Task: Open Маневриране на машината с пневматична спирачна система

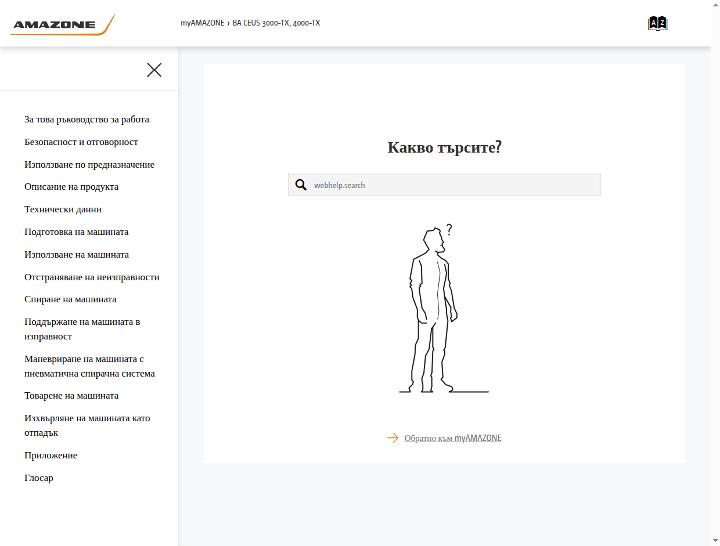Action: click(90, 366)
